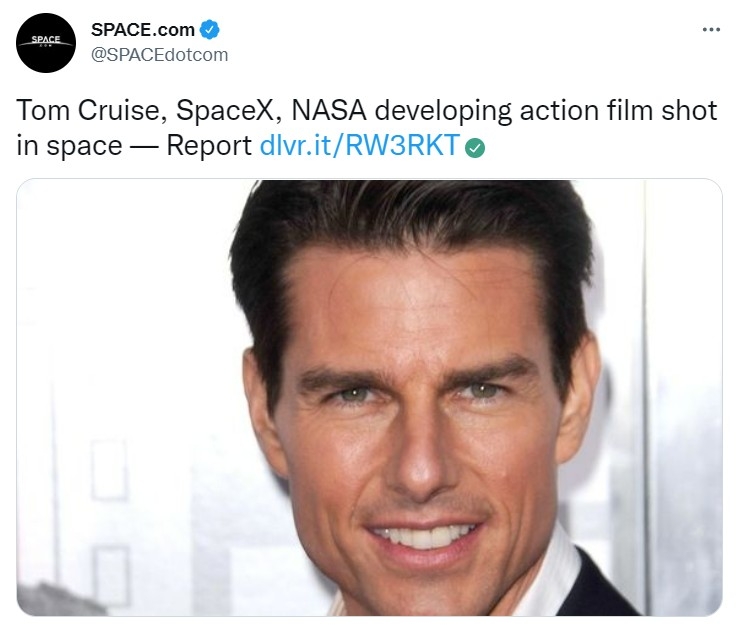Click the green checkmark badge after the link

[476, 148]
